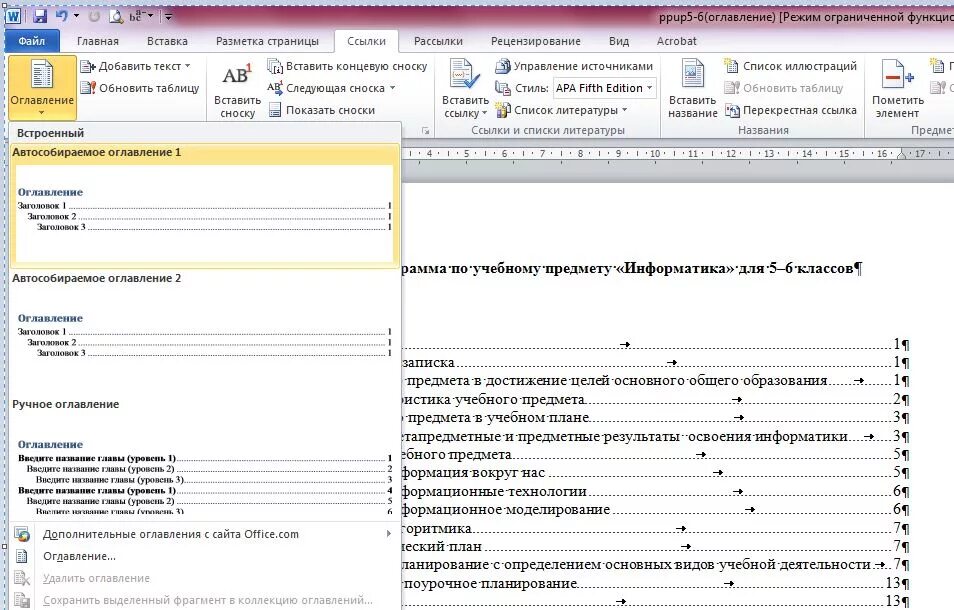Click Обновить таблицу next to Оглавление

pyautogui.click(x=141, y=88)
